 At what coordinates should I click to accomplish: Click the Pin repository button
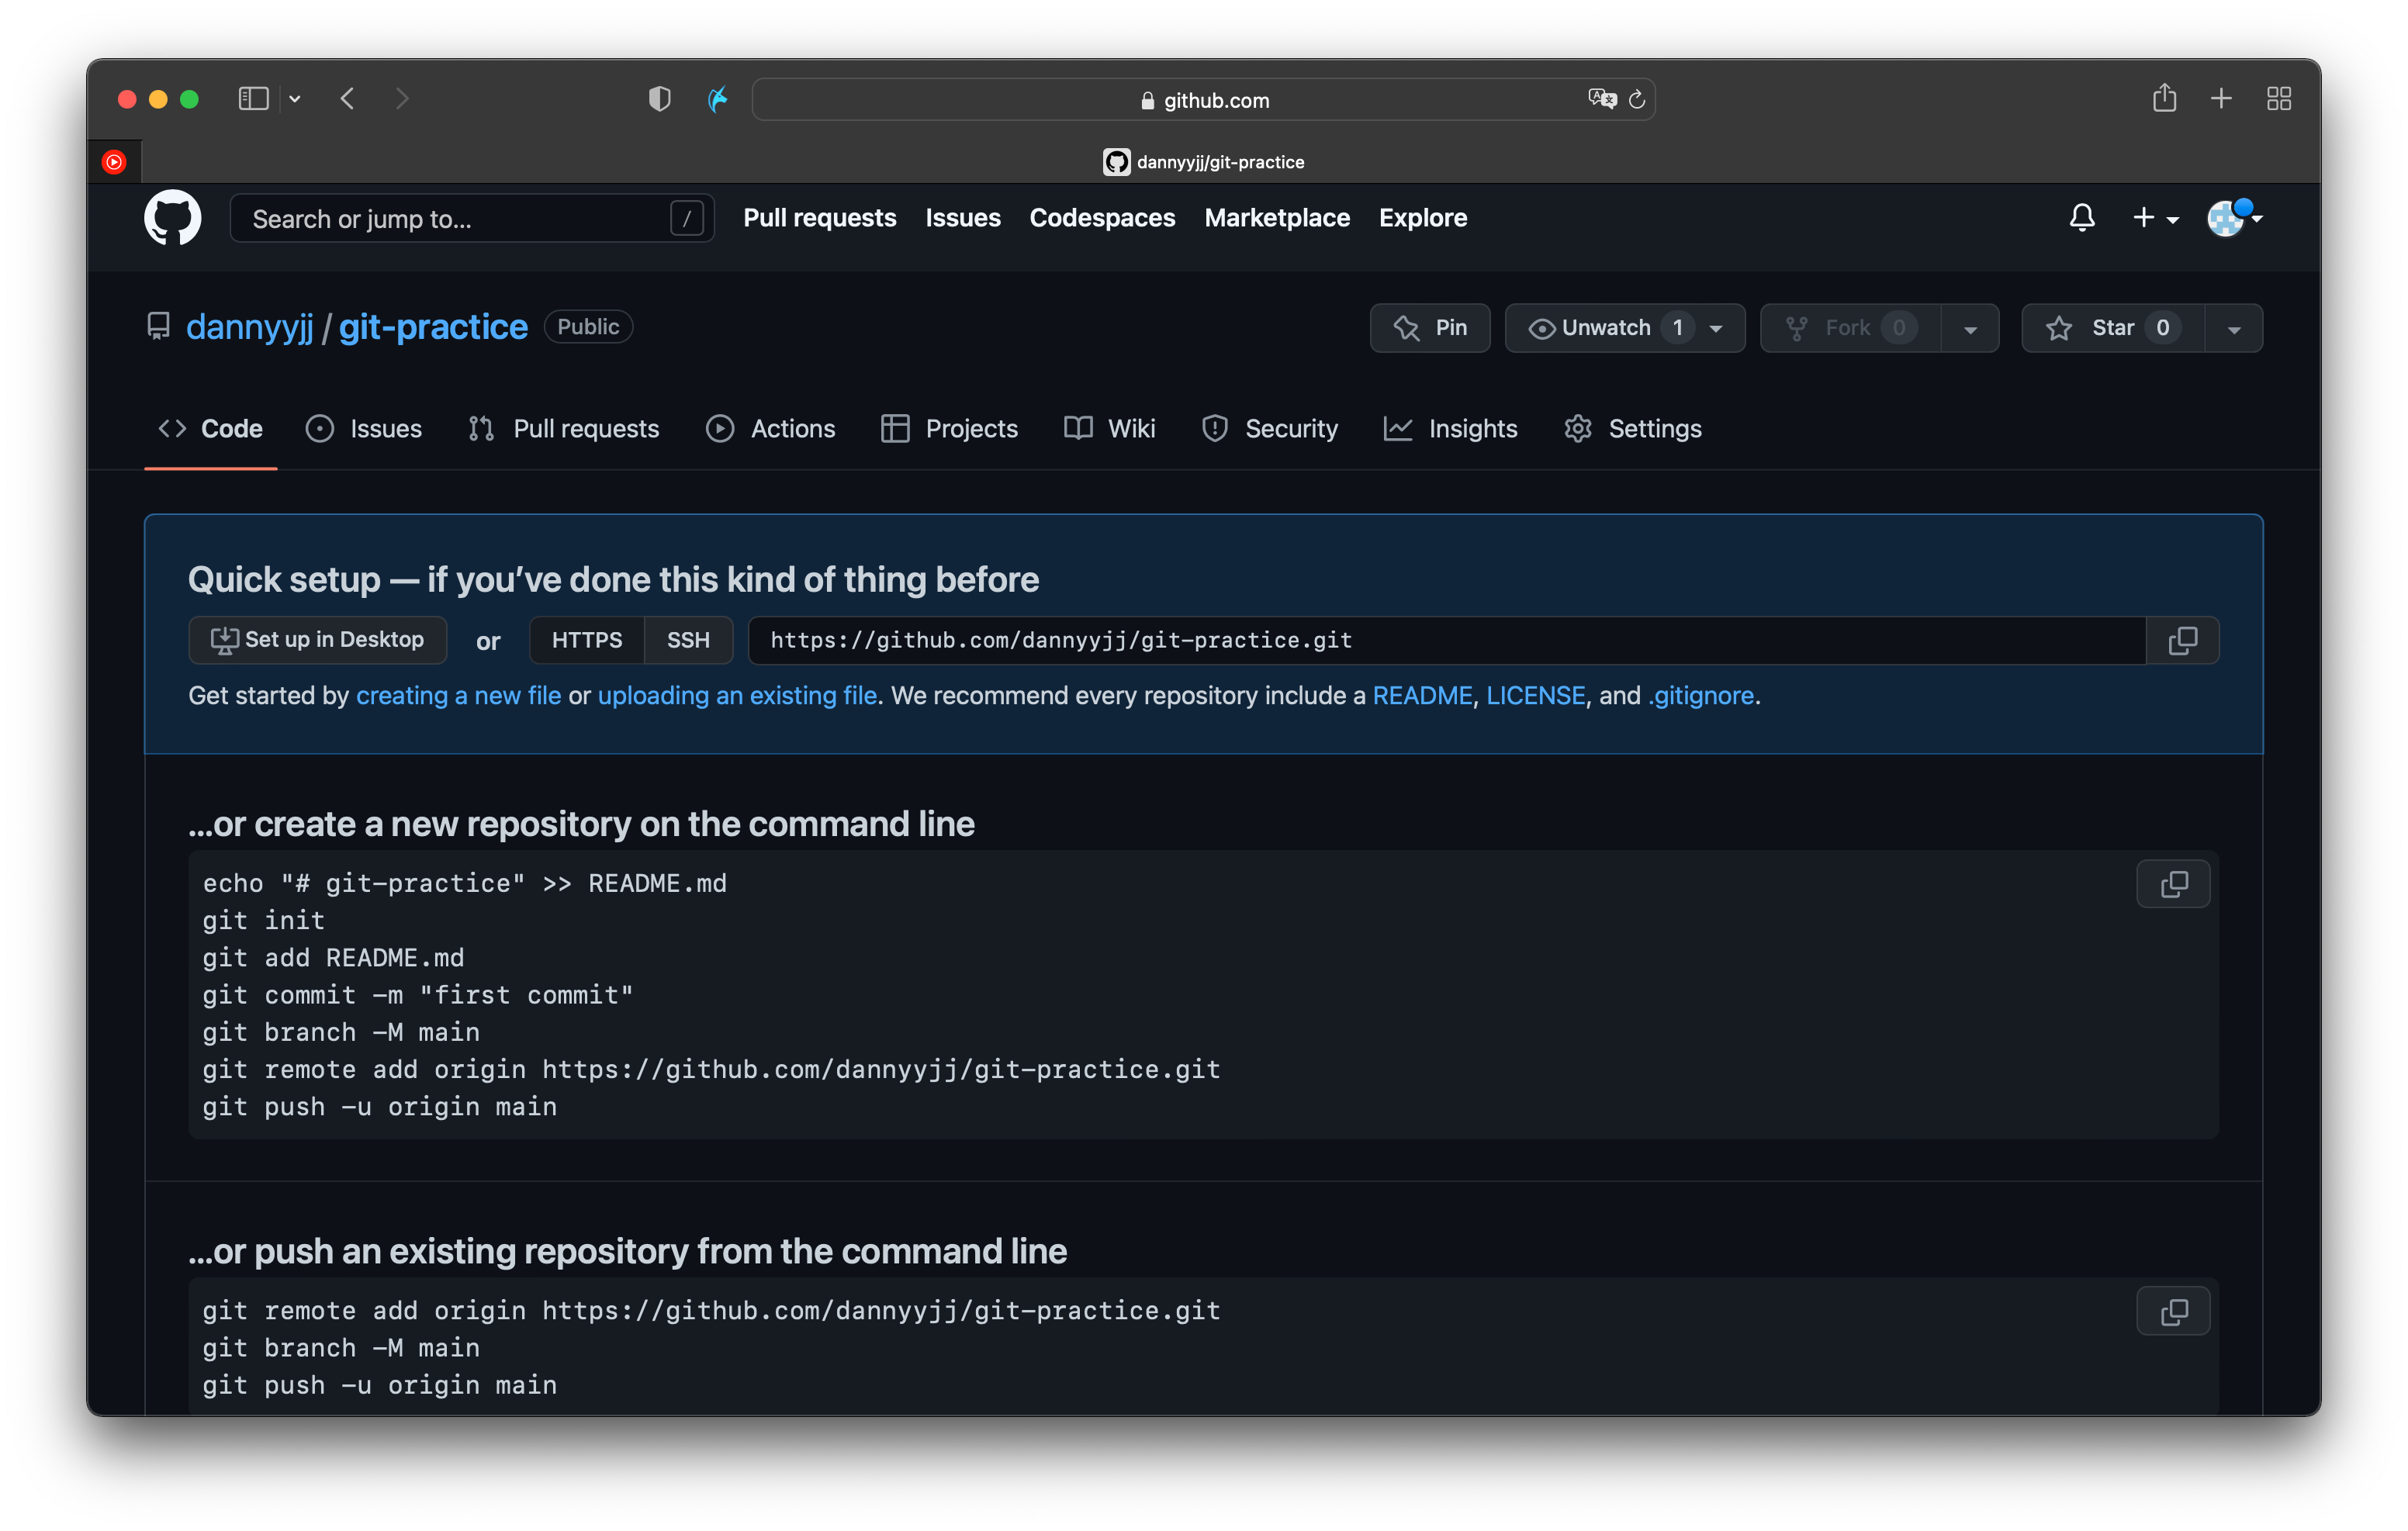tap(1429, 328)
